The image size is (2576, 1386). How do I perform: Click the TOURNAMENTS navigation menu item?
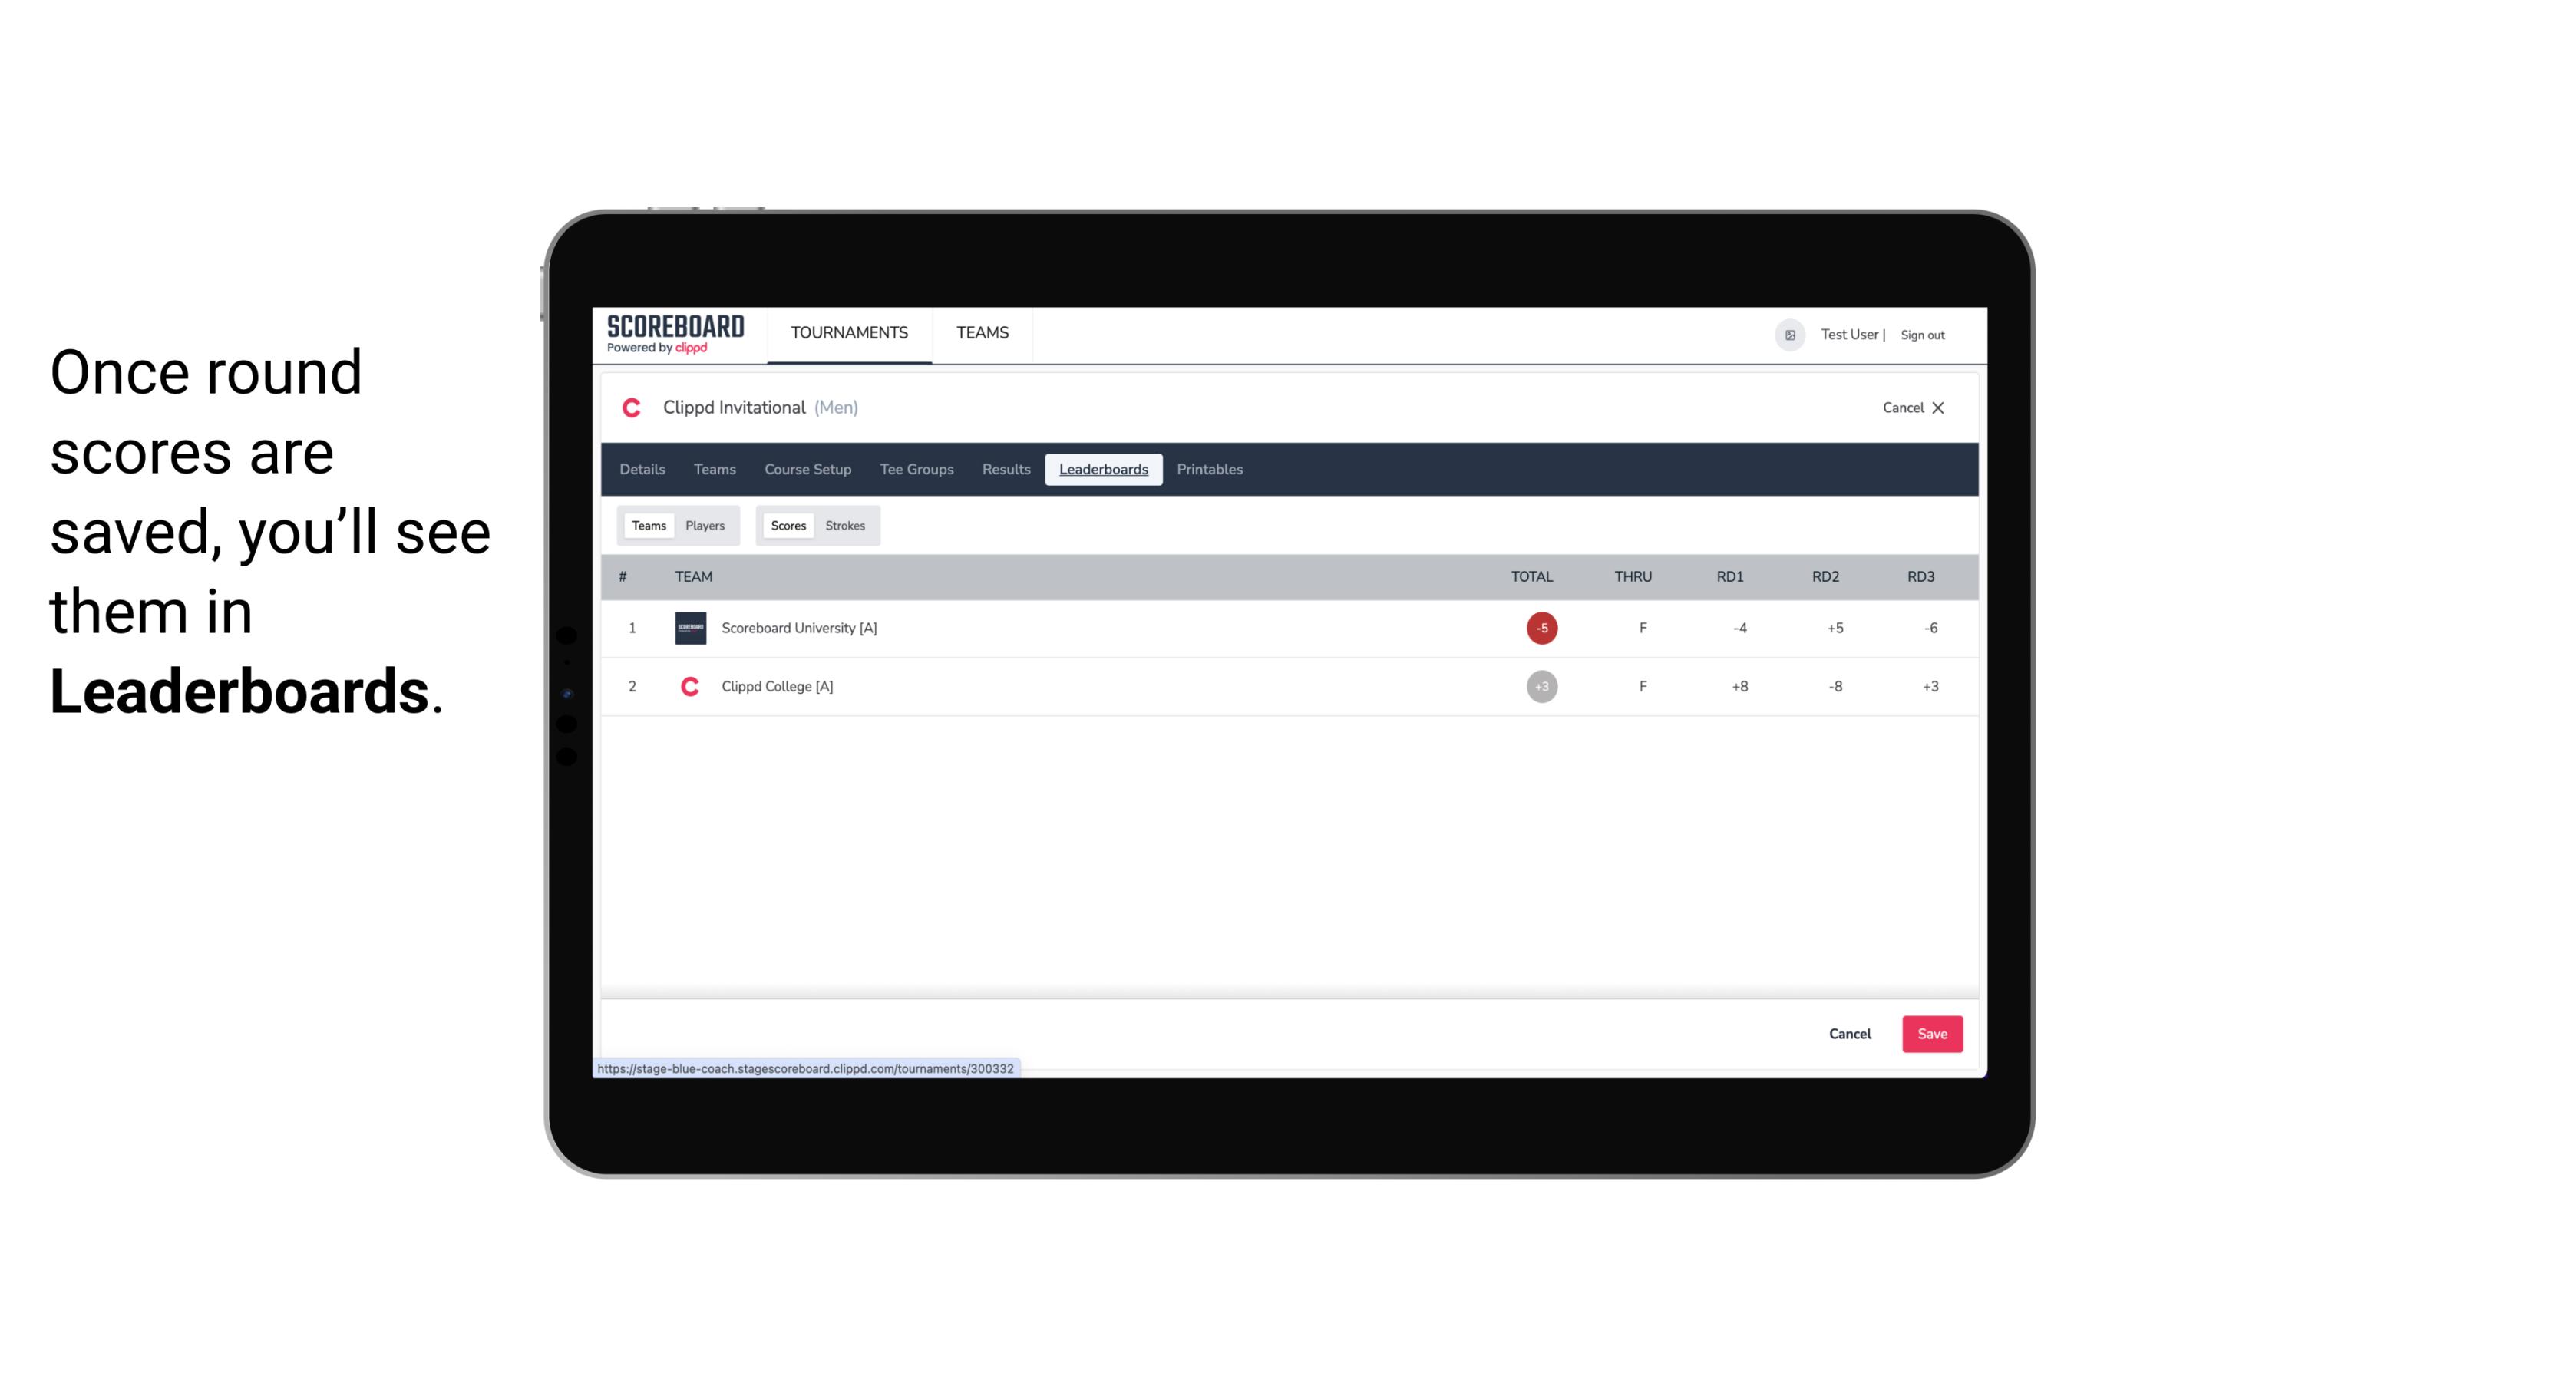[x=850, y=333]
